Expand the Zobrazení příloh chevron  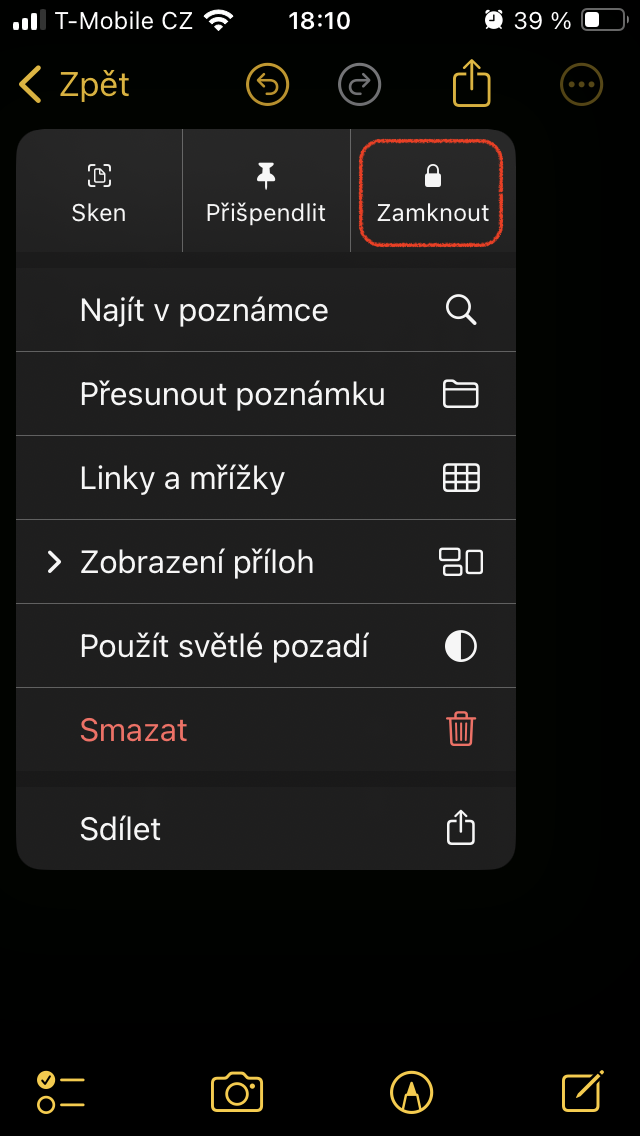(x=54, y=562)
